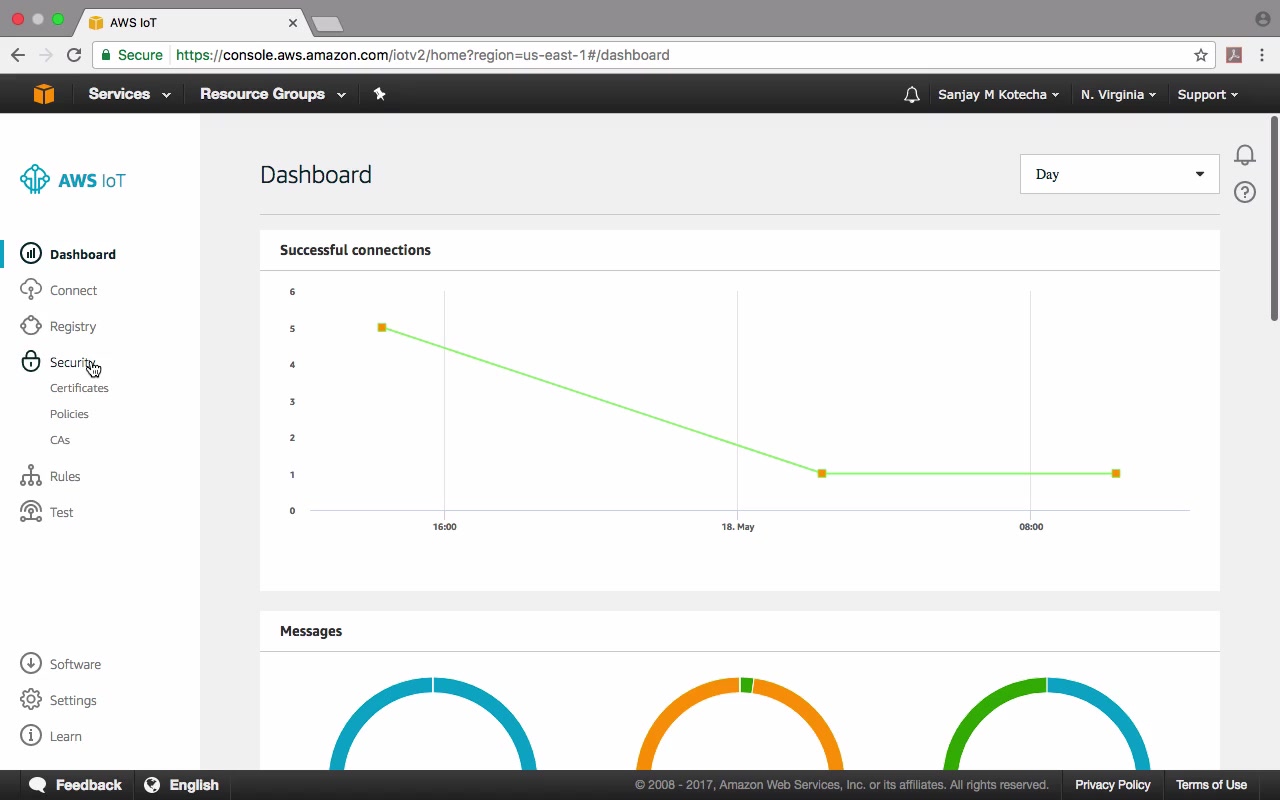Click the 18. May axis label
This screenshot has height=800, width=1280.
click(x=738, y=527)
